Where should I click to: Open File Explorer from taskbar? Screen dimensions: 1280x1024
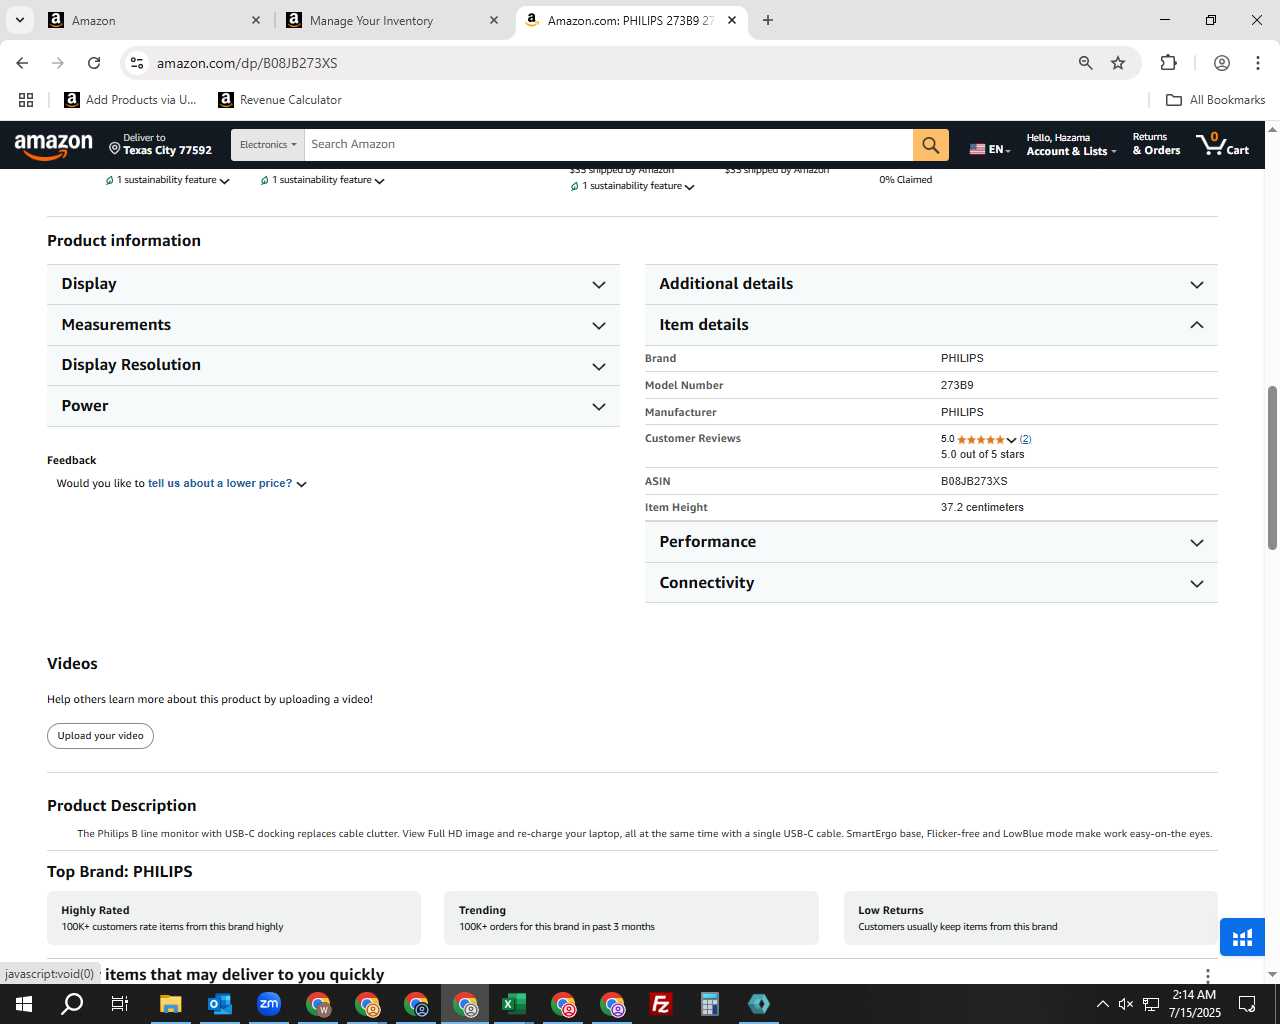pos(170,1004)
